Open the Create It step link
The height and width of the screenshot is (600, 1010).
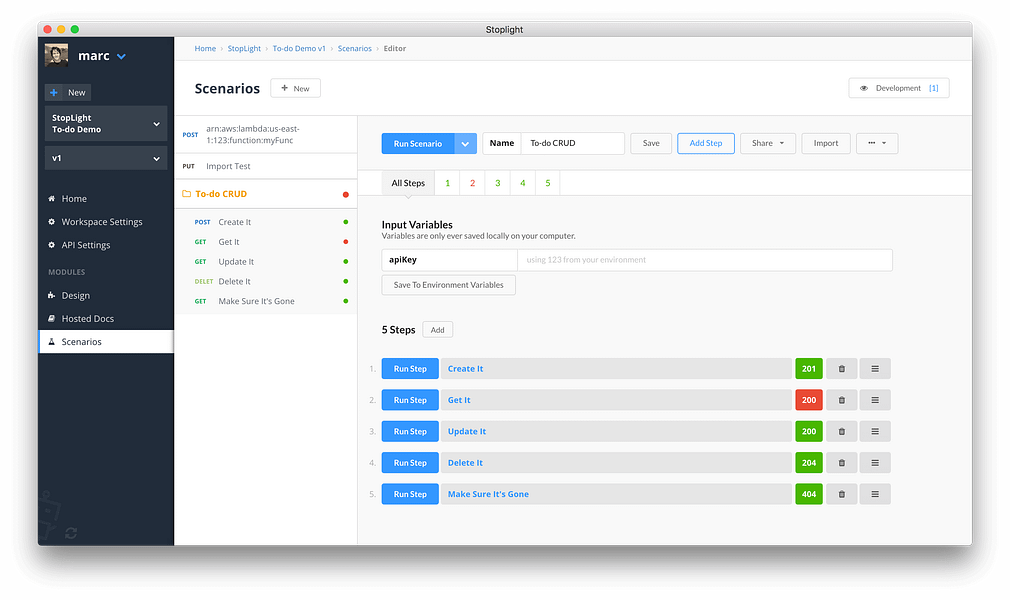coord(465,369)
